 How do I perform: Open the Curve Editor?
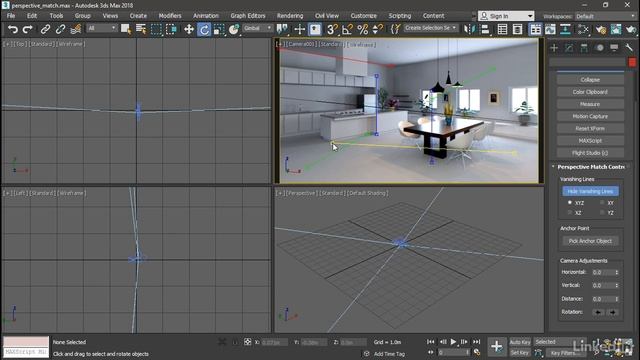tap(550, 29)
